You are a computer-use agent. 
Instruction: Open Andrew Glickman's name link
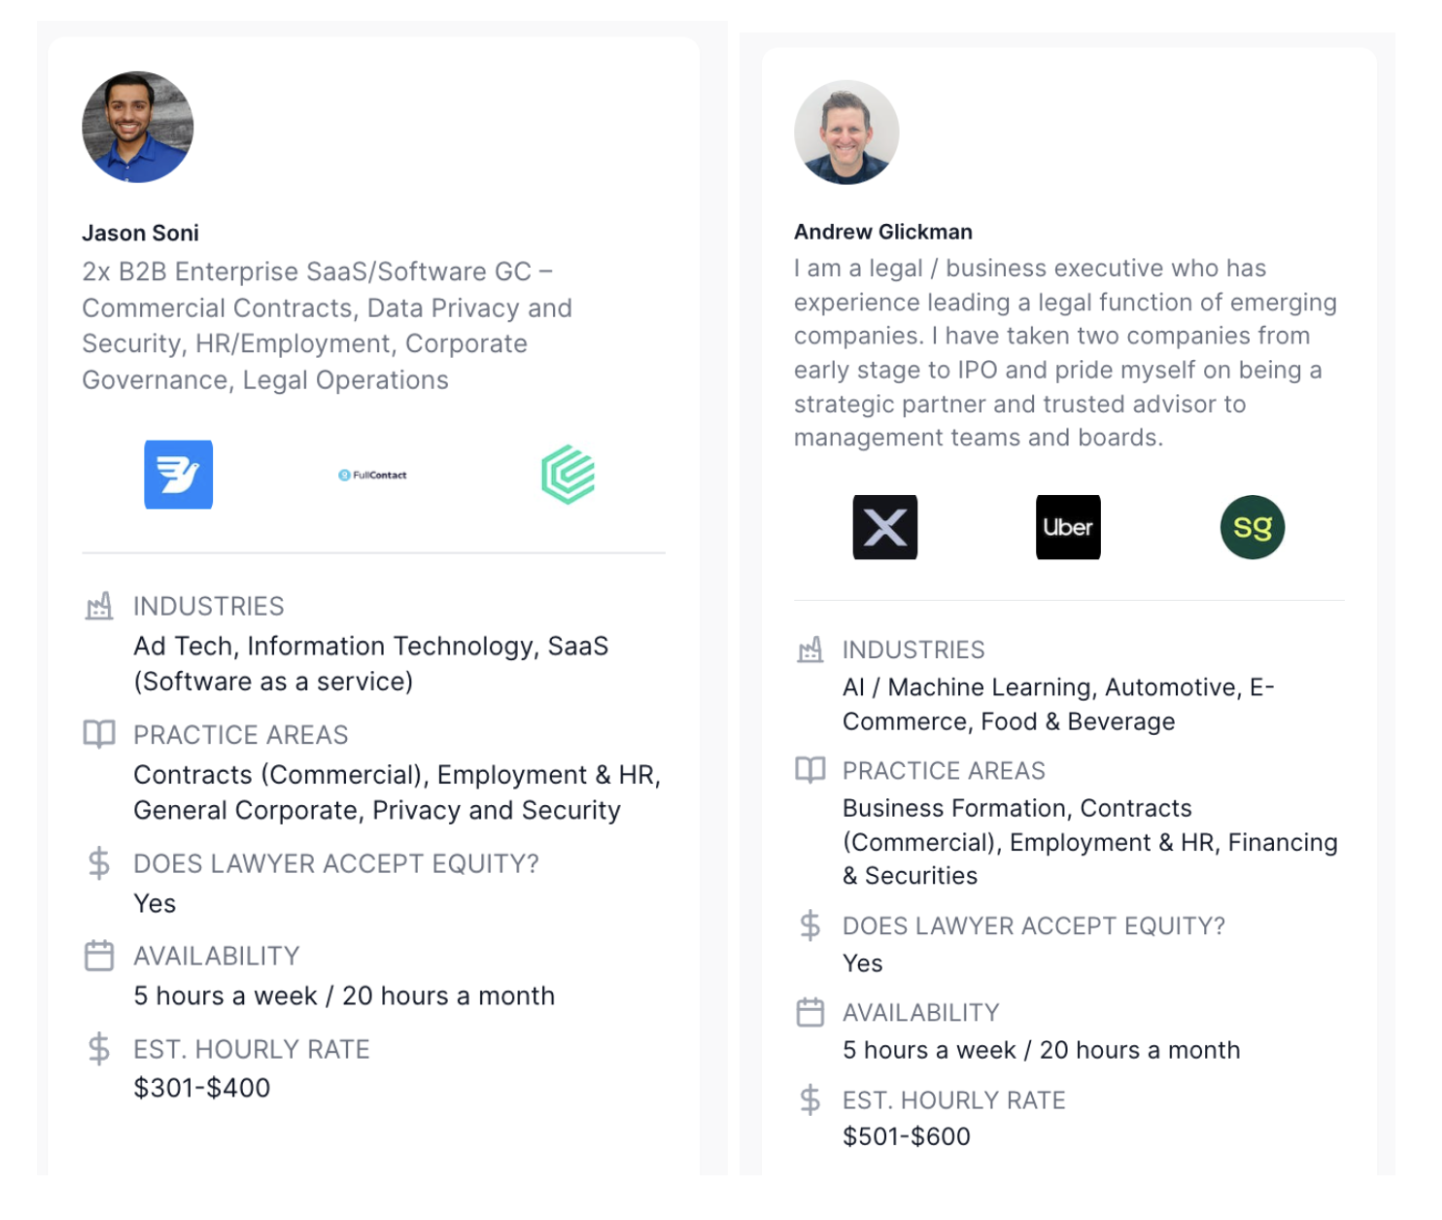click(883, 232)
